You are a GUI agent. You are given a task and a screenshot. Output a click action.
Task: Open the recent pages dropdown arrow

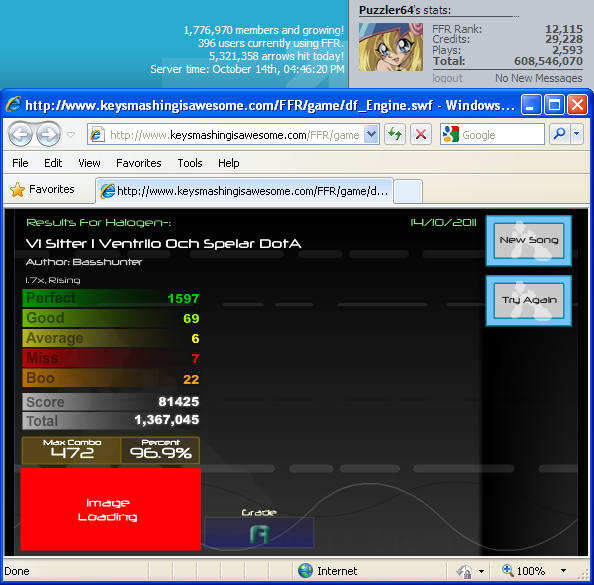70,135
